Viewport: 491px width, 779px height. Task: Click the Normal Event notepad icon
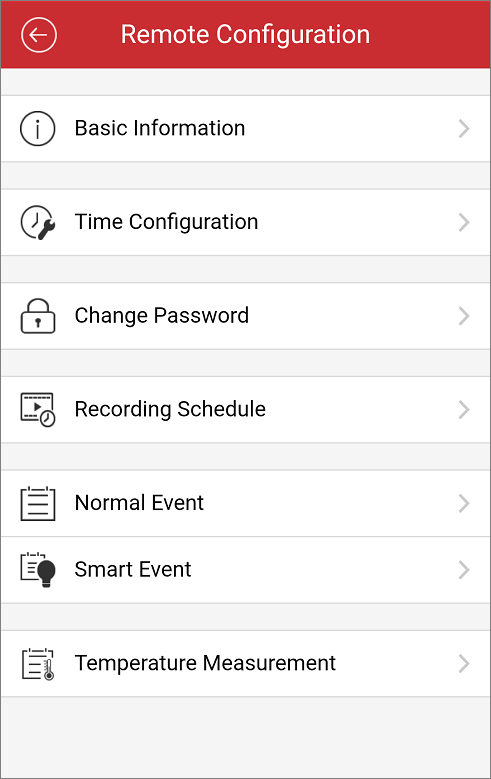(x=38, y=503)
